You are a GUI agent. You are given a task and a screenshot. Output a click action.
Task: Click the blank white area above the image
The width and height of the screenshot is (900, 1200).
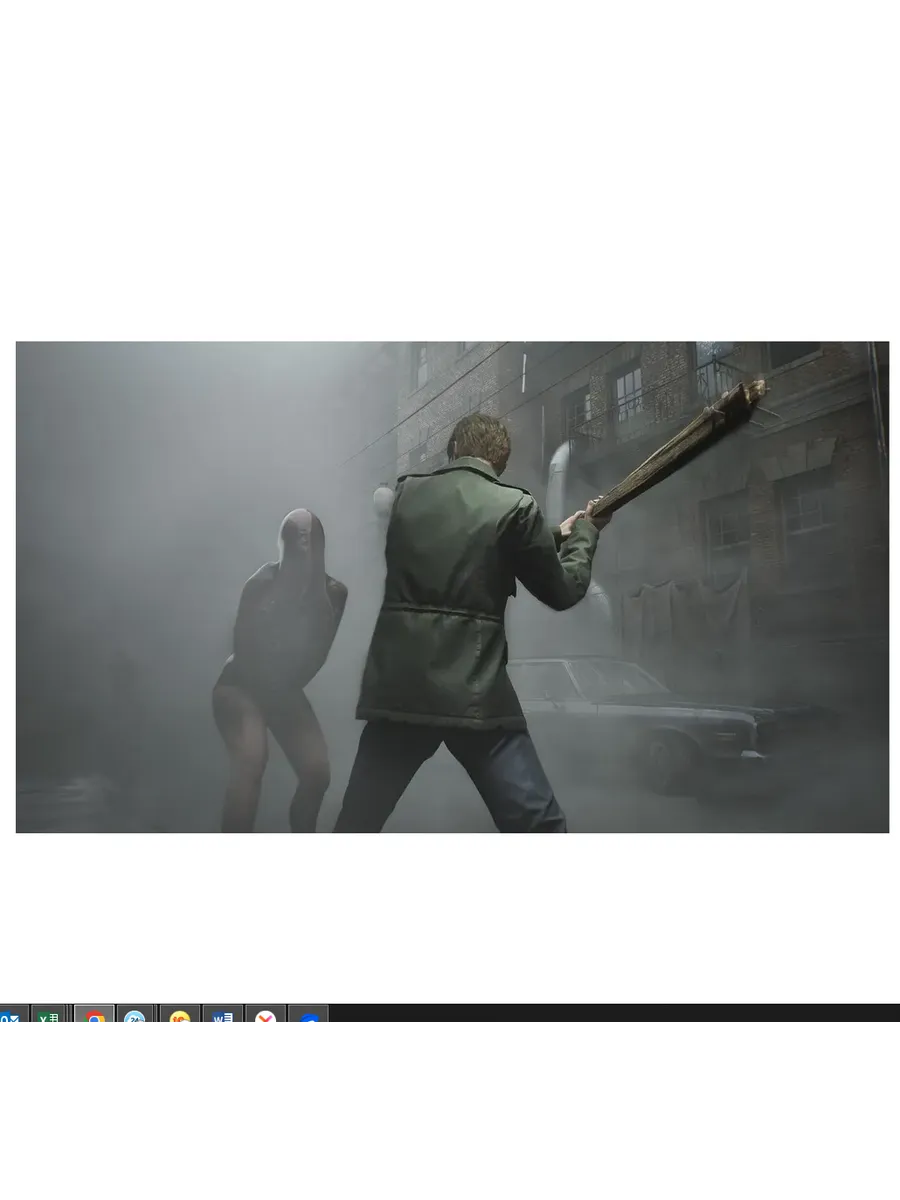tap(450, 170)
